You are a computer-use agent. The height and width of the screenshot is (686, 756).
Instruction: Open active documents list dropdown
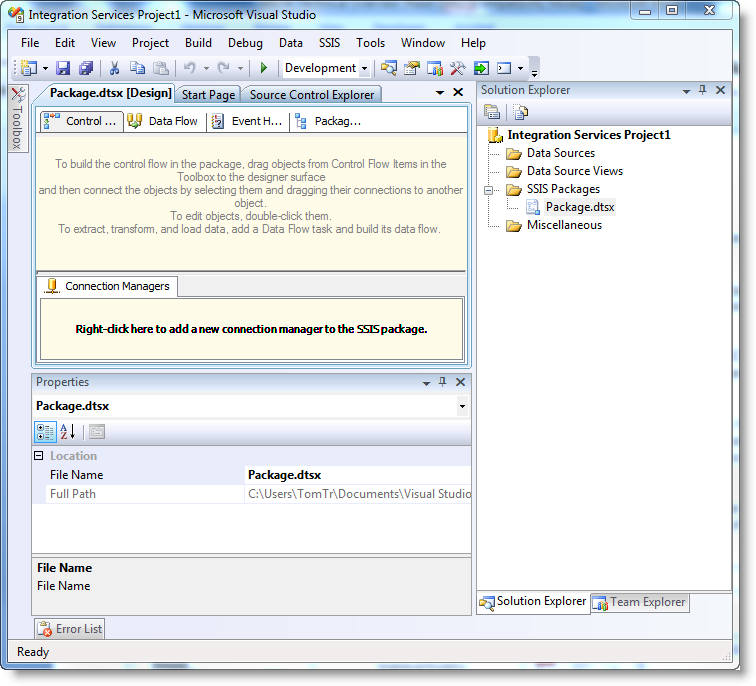click(440, 92)
